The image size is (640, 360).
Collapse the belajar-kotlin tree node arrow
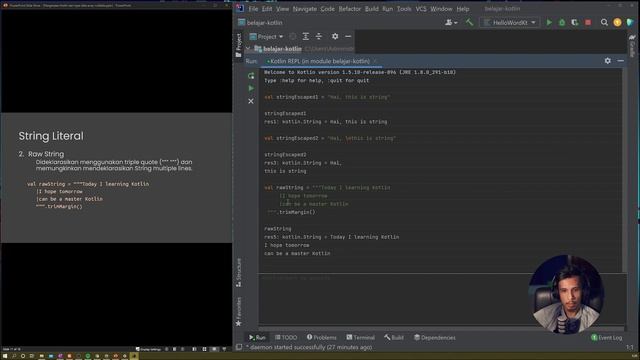pos(248,49)
